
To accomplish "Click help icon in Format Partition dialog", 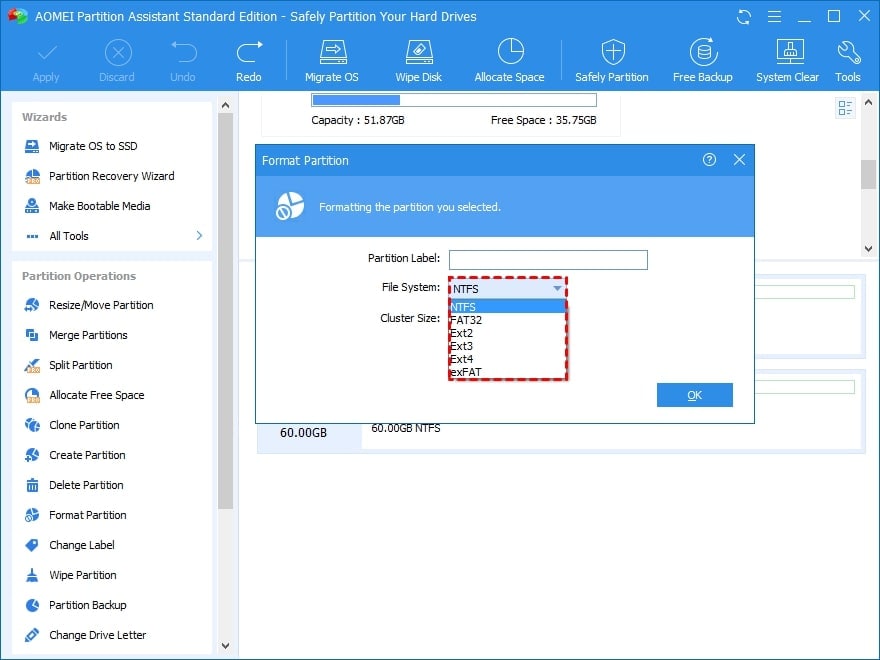I will coord(709,160).
